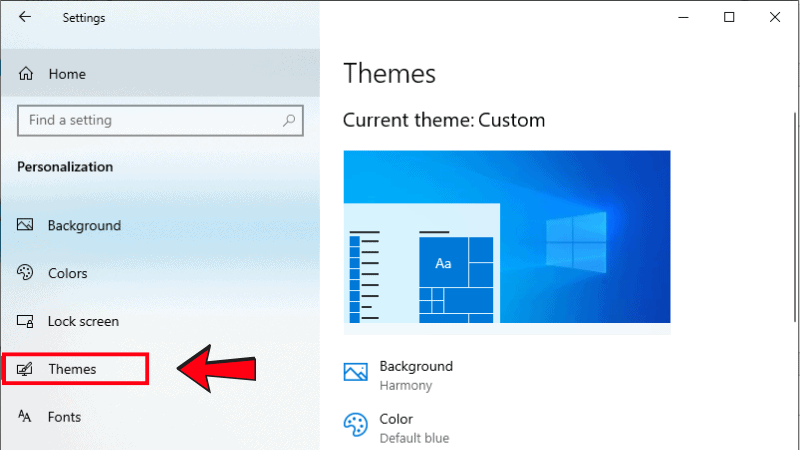This screenshot has width=800, height=450.
Task: Click the magnifier icon in the search box
Action: tap(290, 120)
